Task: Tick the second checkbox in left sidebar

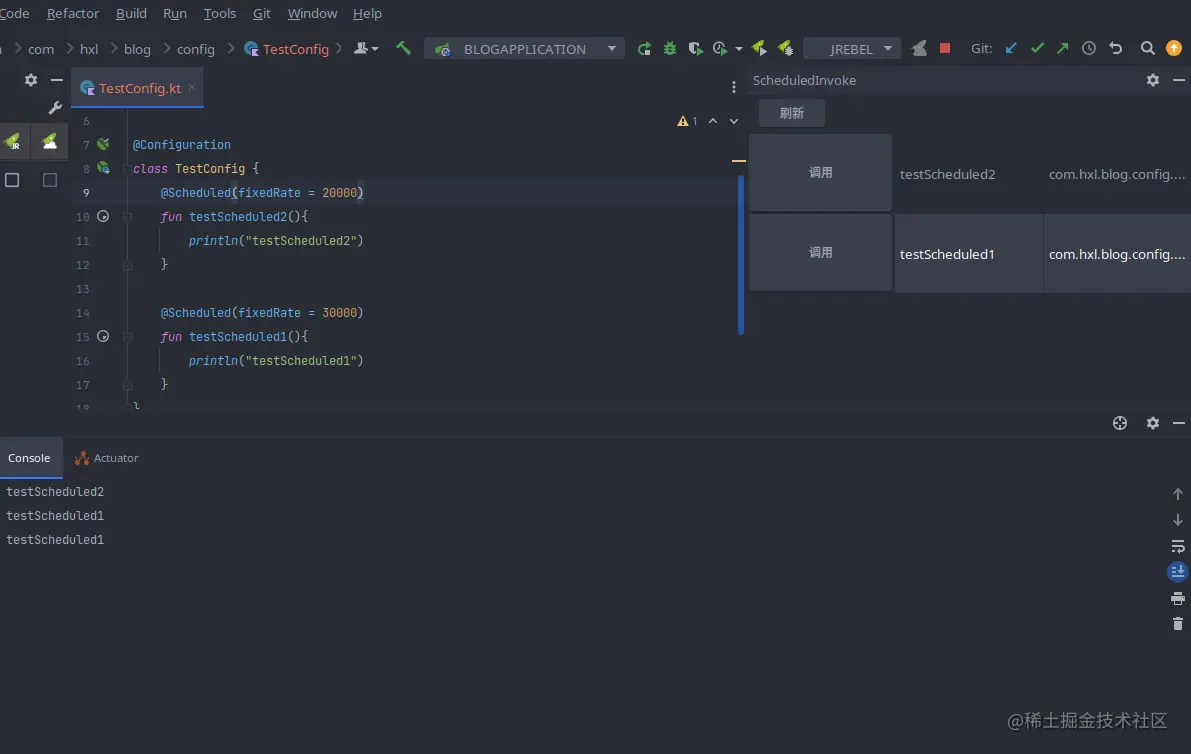Action: click(50, 180)
